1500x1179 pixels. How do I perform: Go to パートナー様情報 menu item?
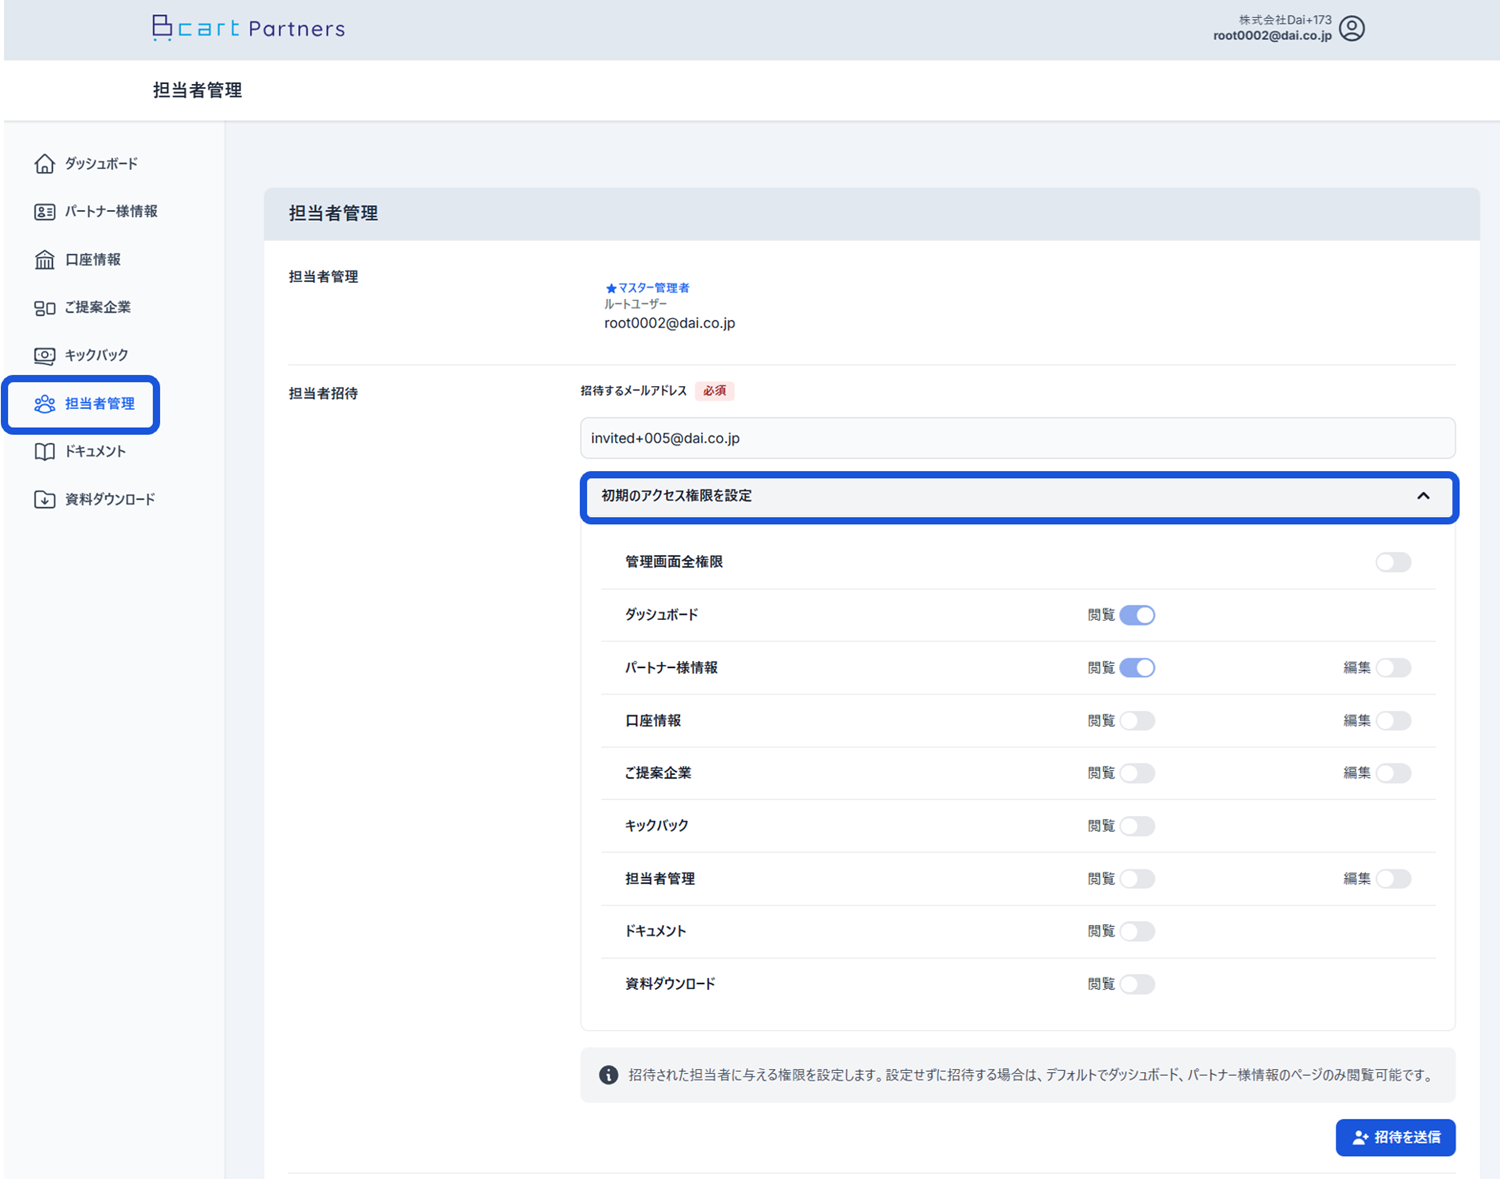111,211
